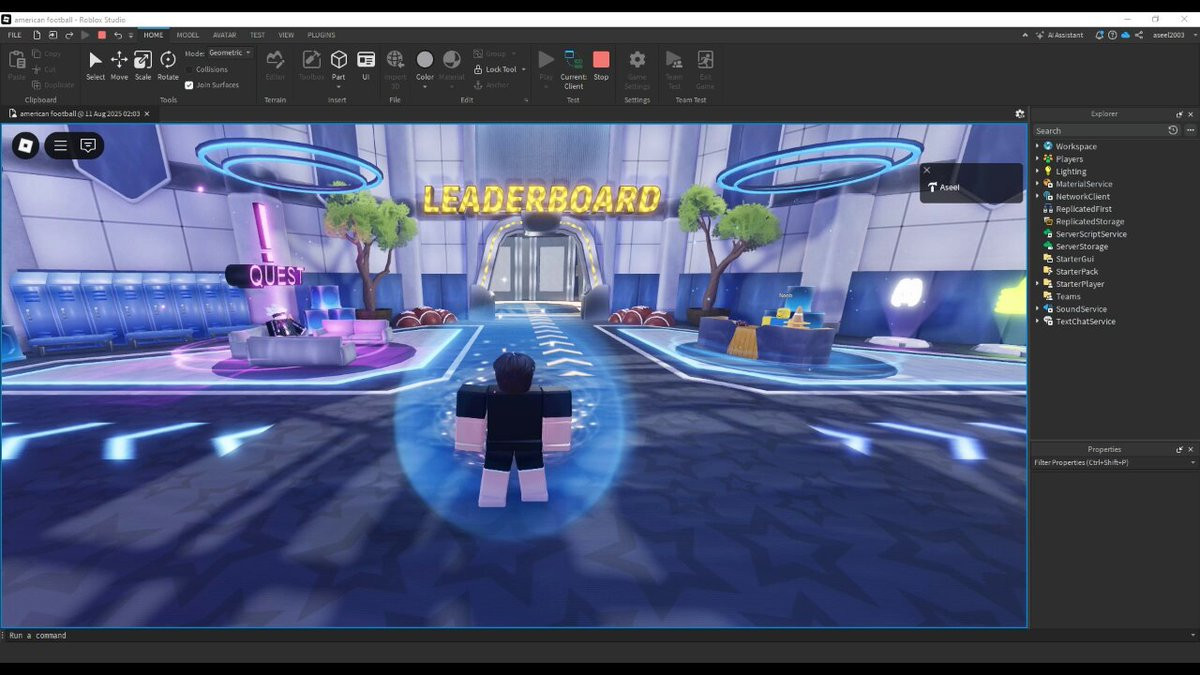Image resolution: width=1200 pixels, height=675 pixels.
Task: Open the Filter Properties dropdown arrow
Action: click(x=1193, y=463)
